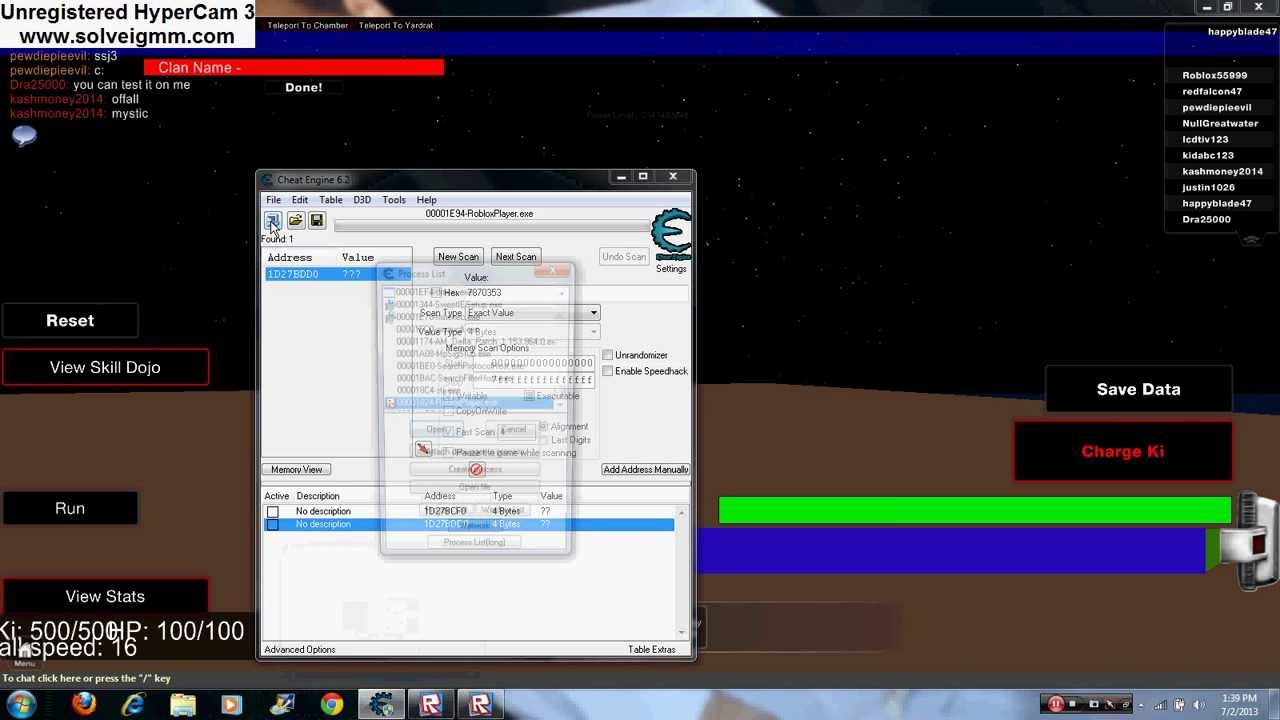
Task: Open the Windows Start menu
Action: (21, 704)
